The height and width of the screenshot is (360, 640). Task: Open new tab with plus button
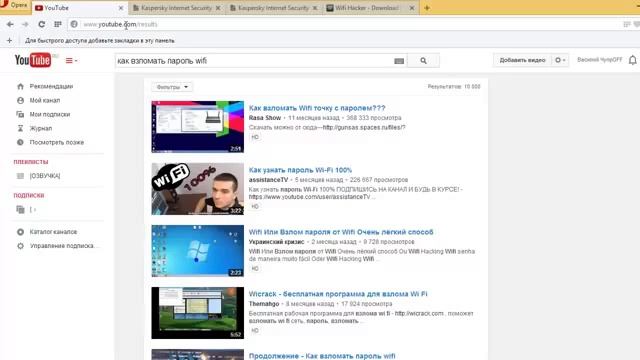pyautogui.click(x=427, y=8)
